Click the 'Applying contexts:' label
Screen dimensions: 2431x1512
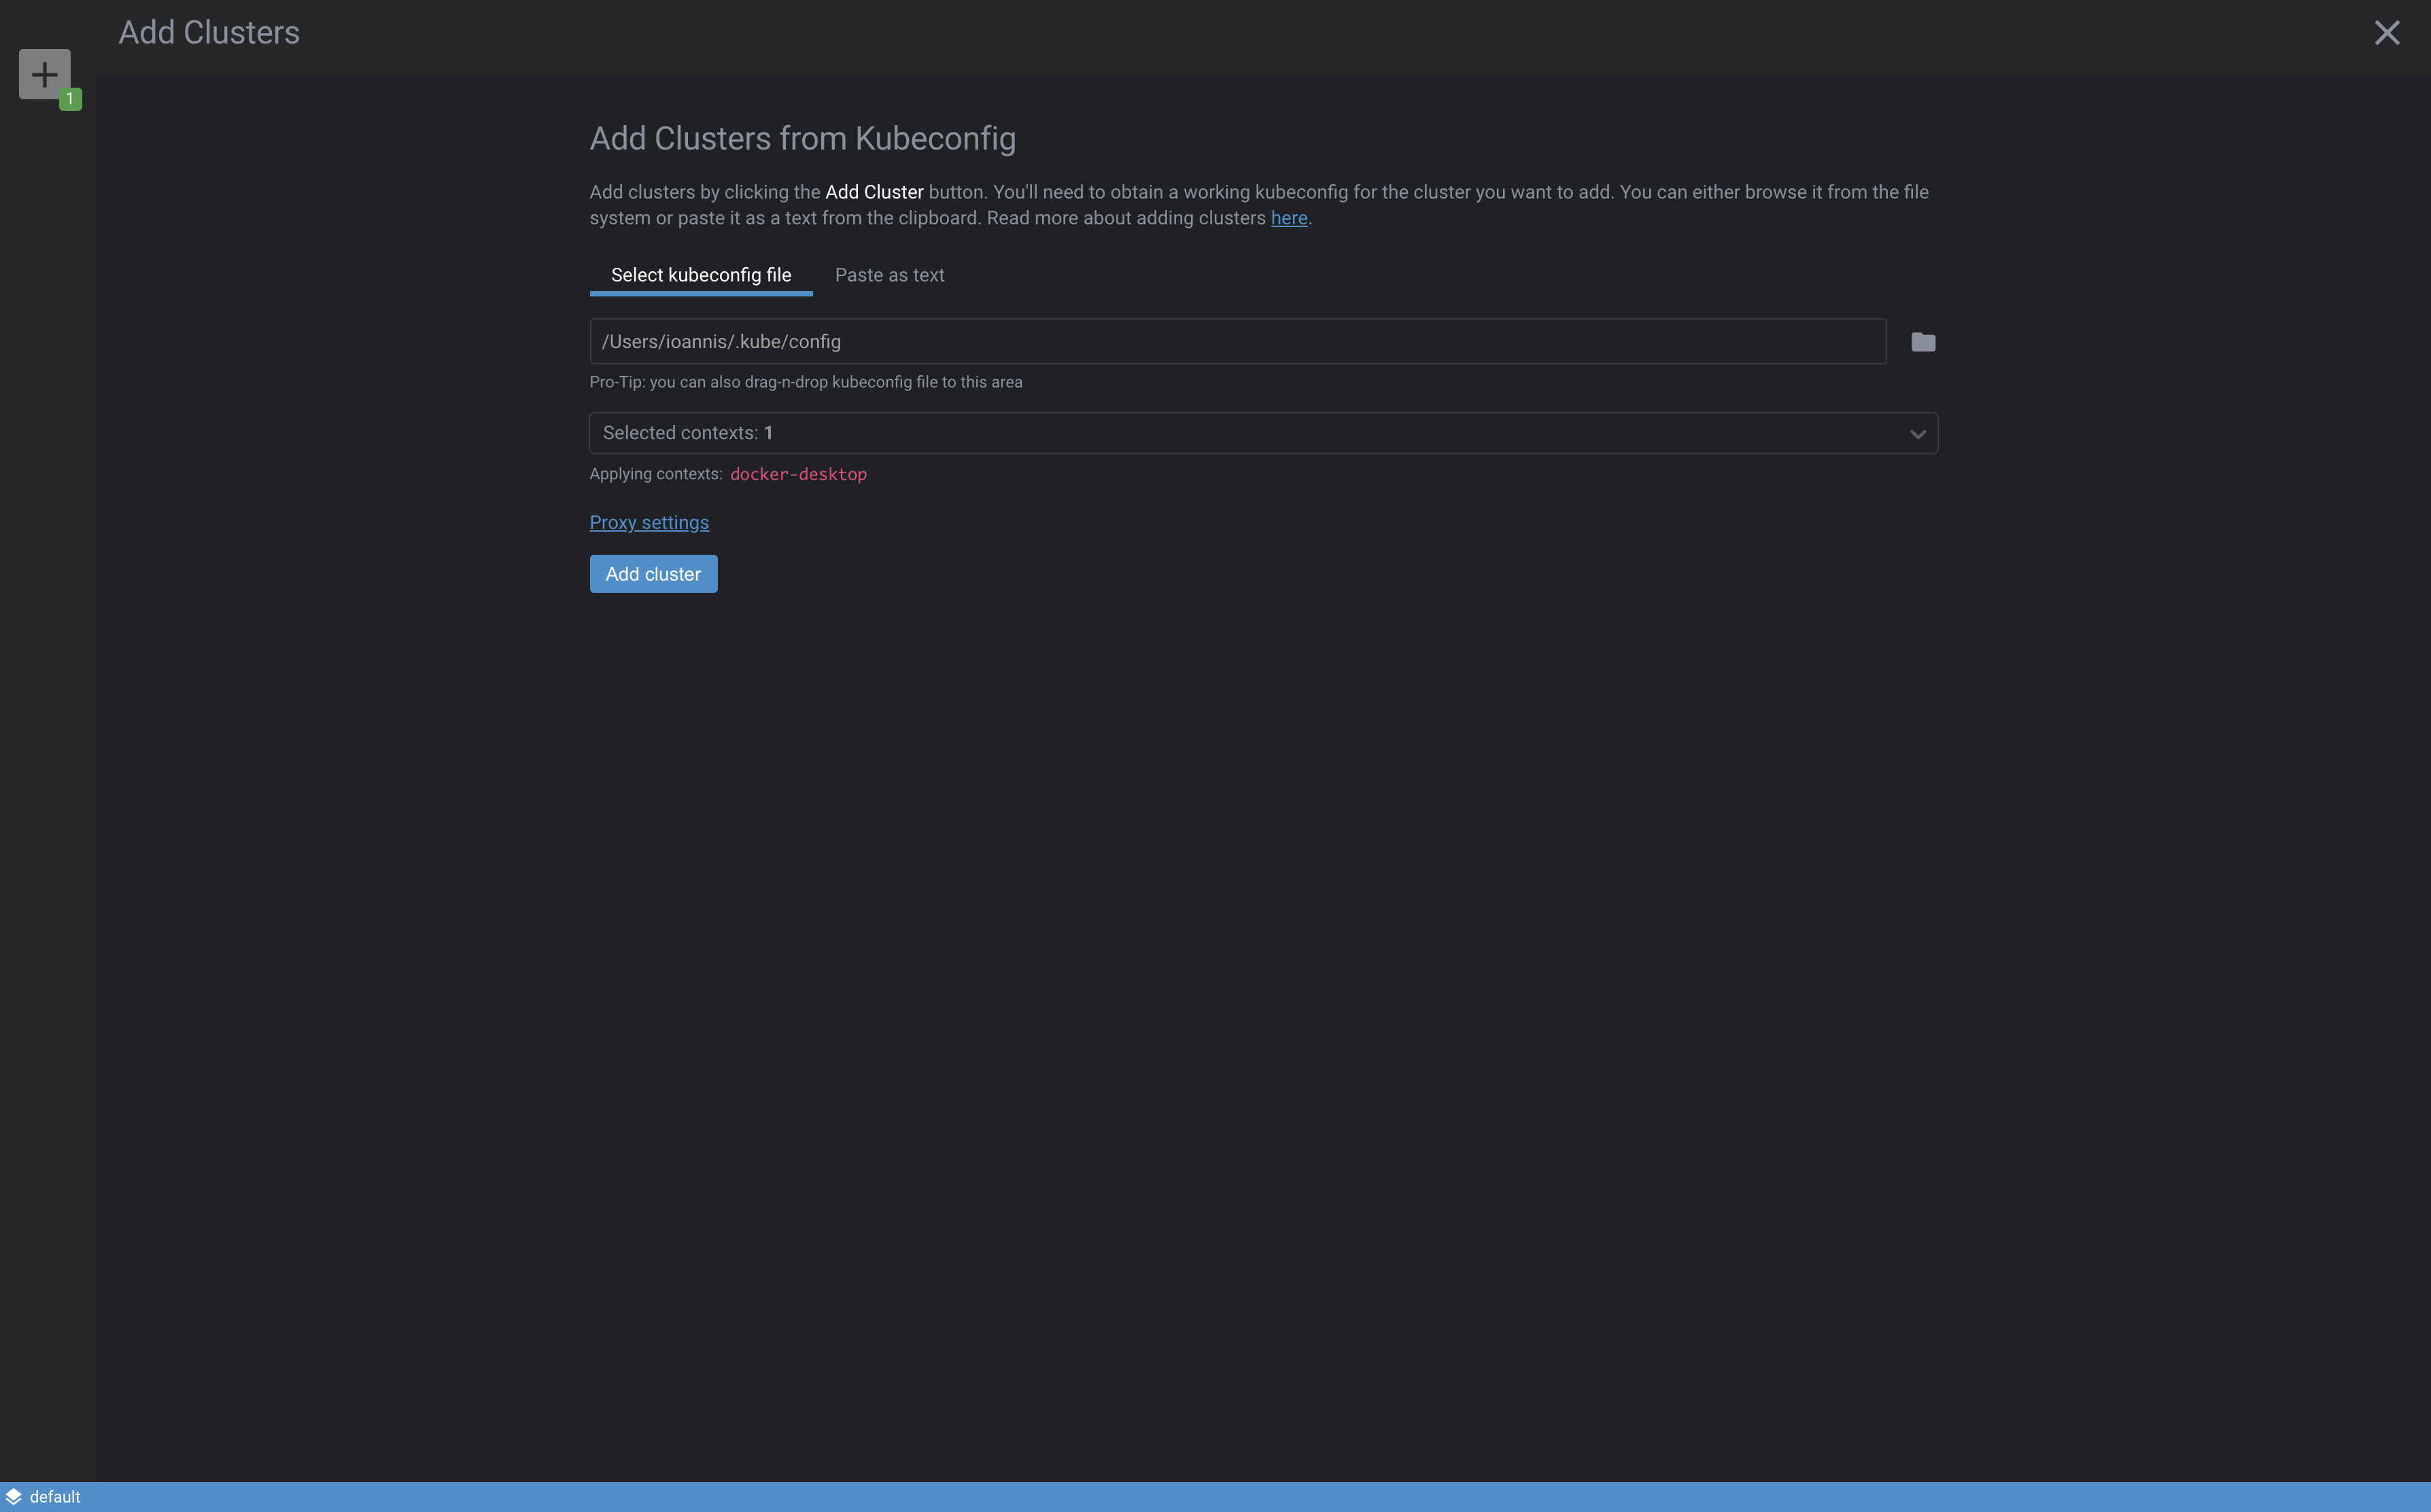(655, 474)
